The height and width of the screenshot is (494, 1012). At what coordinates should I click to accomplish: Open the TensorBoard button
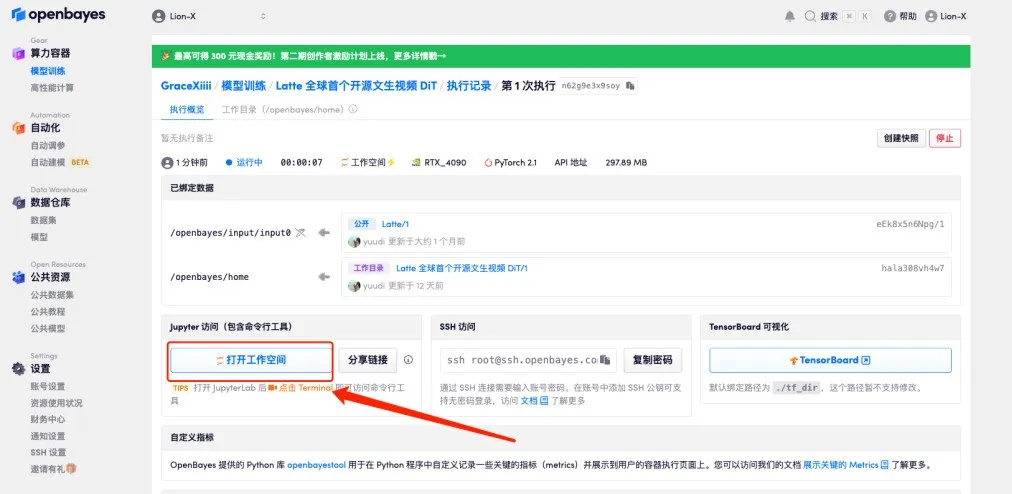coord(829,360)
